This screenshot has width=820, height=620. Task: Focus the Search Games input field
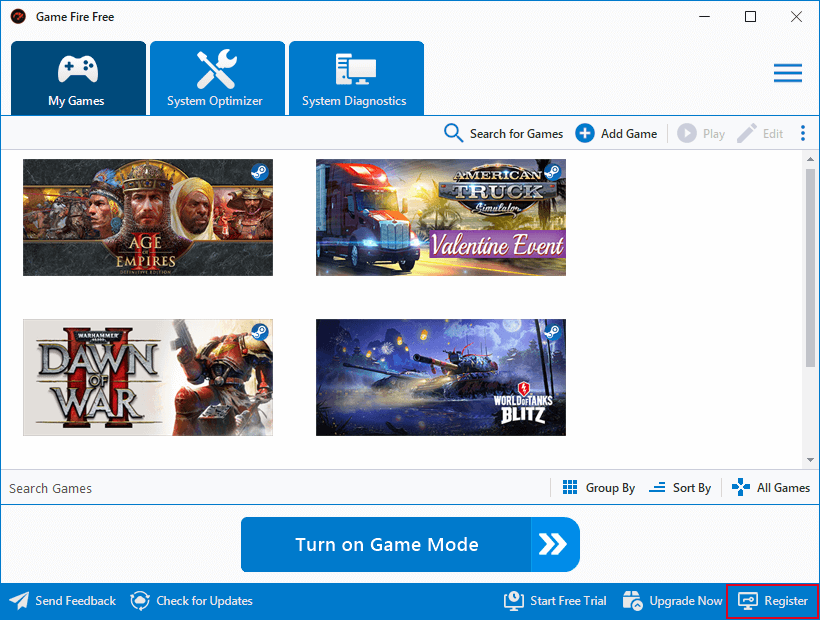pos(275,488)
